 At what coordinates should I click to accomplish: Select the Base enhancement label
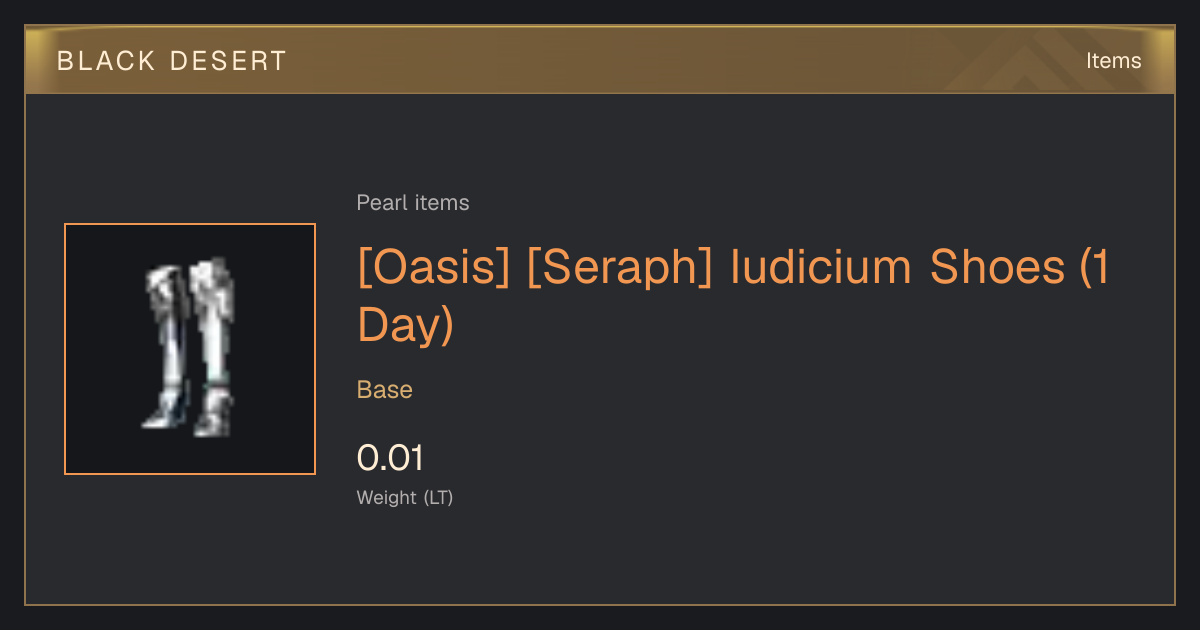click(385, 390)
